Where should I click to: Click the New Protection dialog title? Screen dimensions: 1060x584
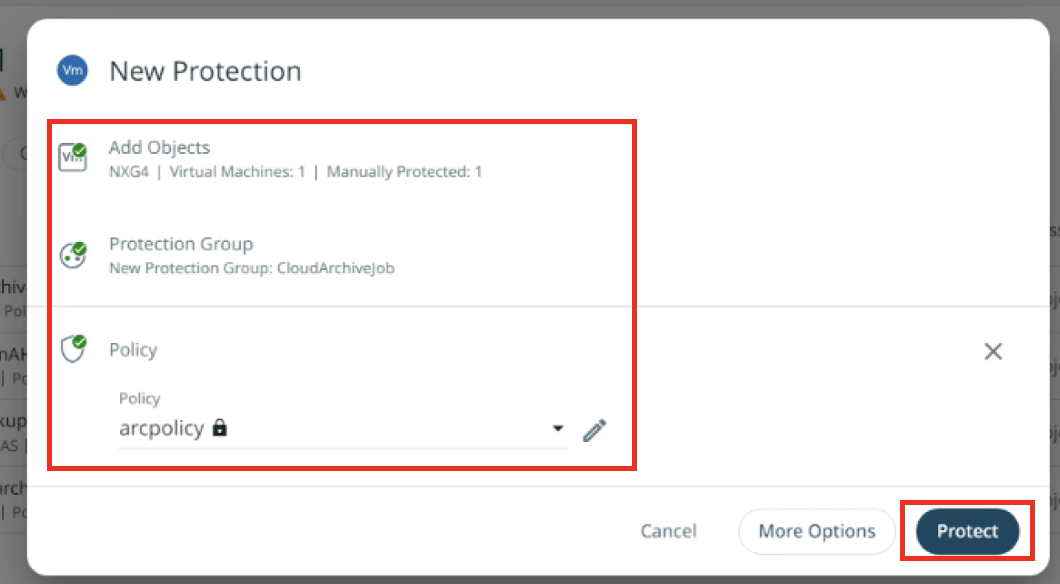click(206, 71)
